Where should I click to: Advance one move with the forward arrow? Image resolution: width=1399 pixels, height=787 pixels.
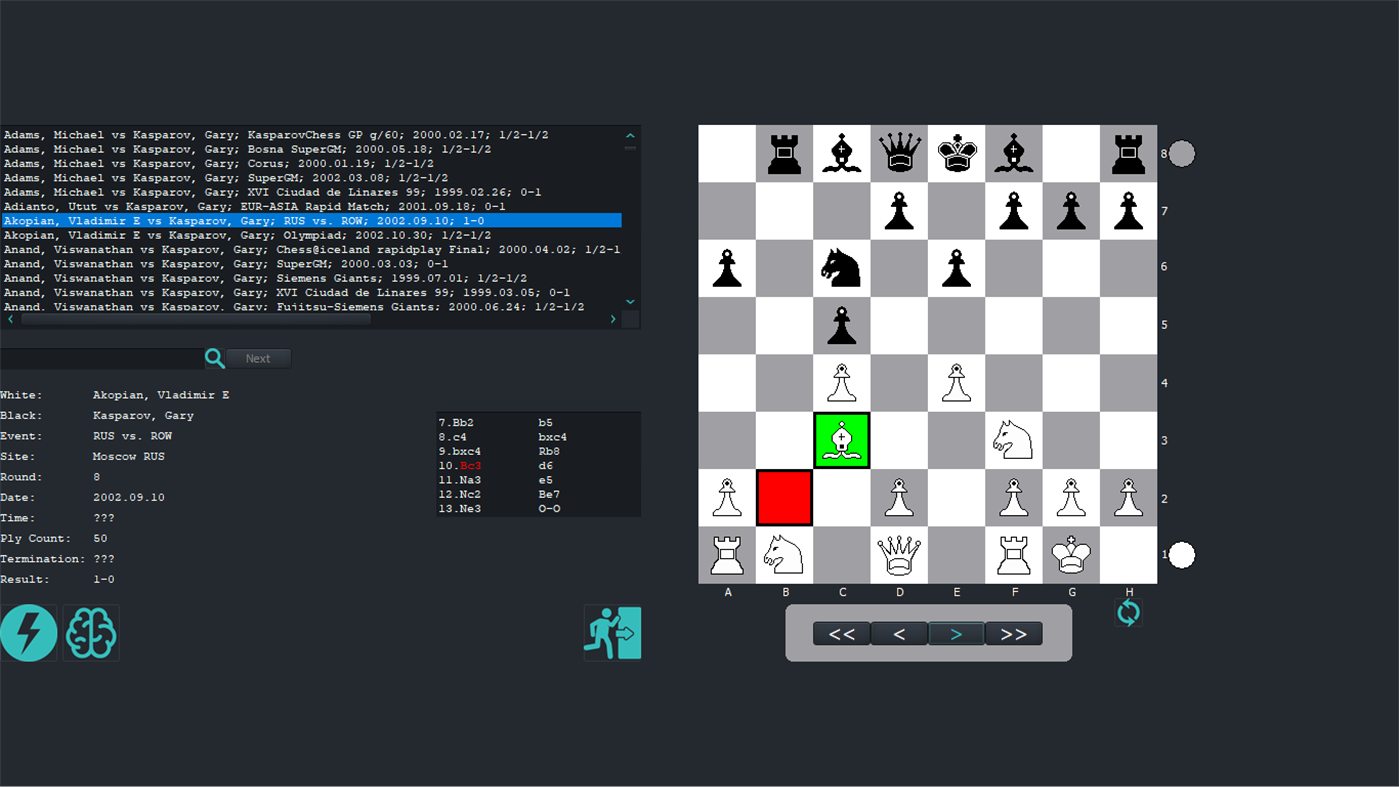click(x=956, y=633)
